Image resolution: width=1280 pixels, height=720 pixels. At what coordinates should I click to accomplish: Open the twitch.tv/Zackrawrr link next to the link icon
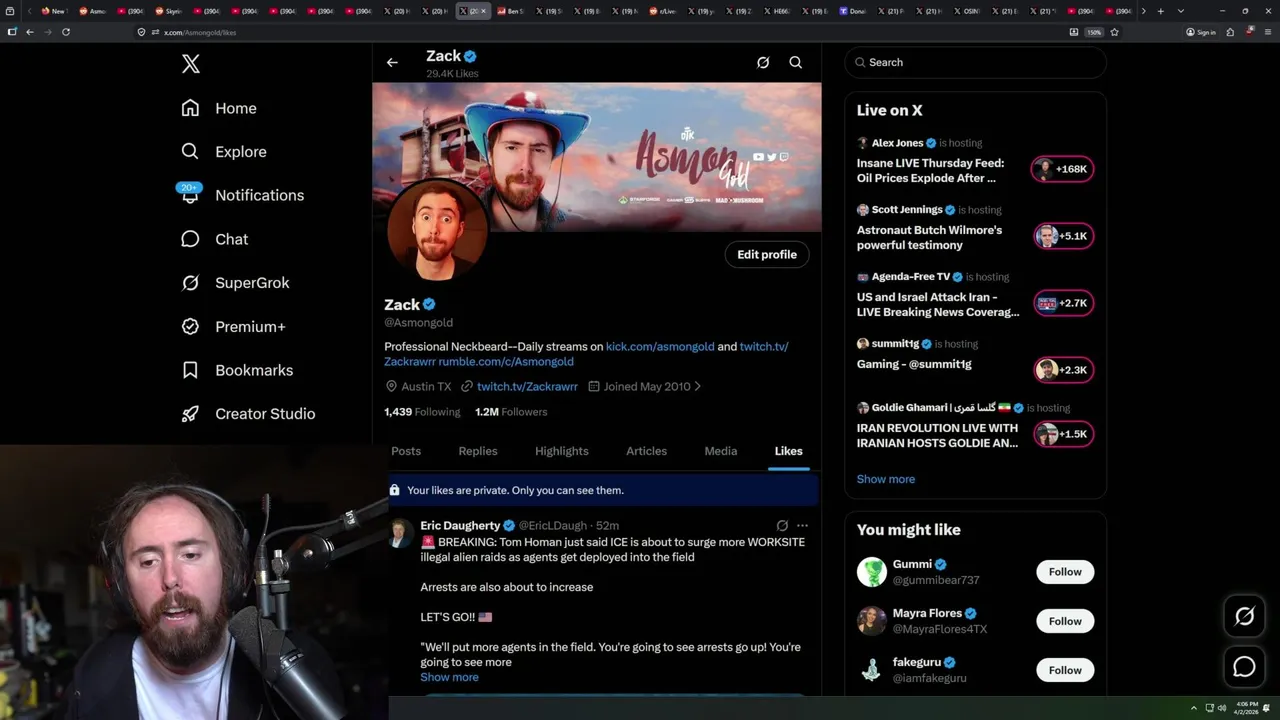point(527,386)
